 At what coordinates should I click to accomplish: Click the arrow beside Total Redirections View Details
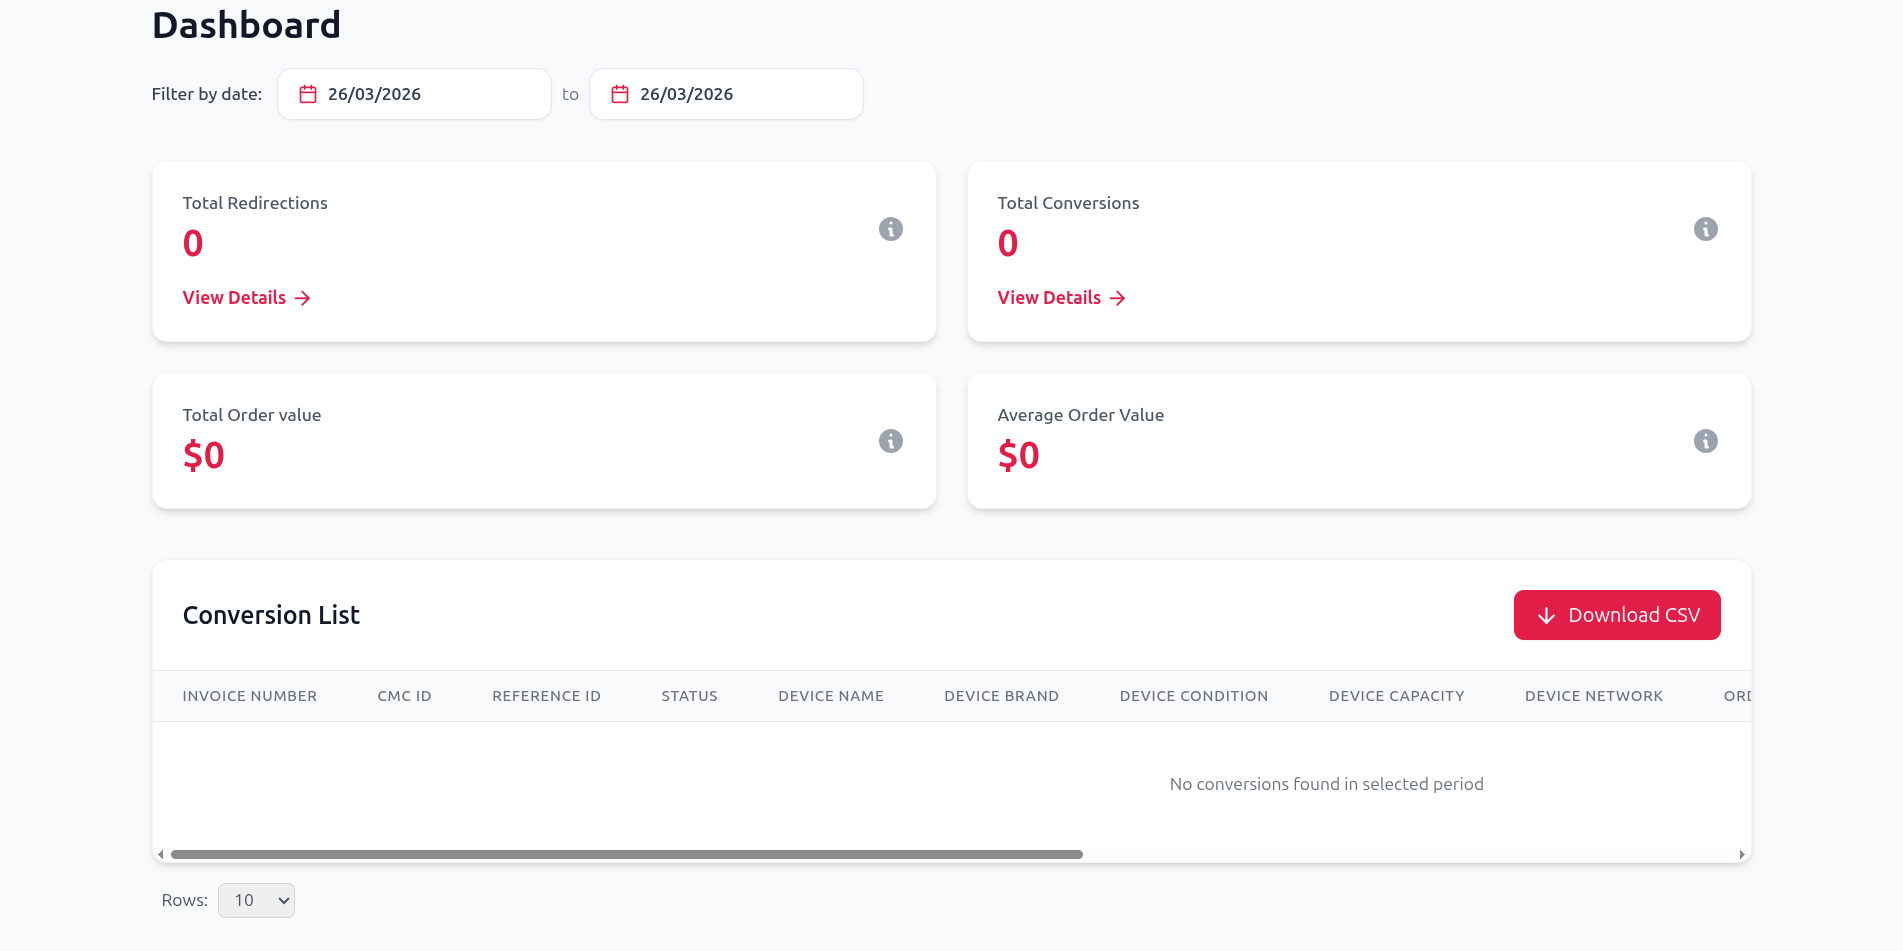(303, 297)
